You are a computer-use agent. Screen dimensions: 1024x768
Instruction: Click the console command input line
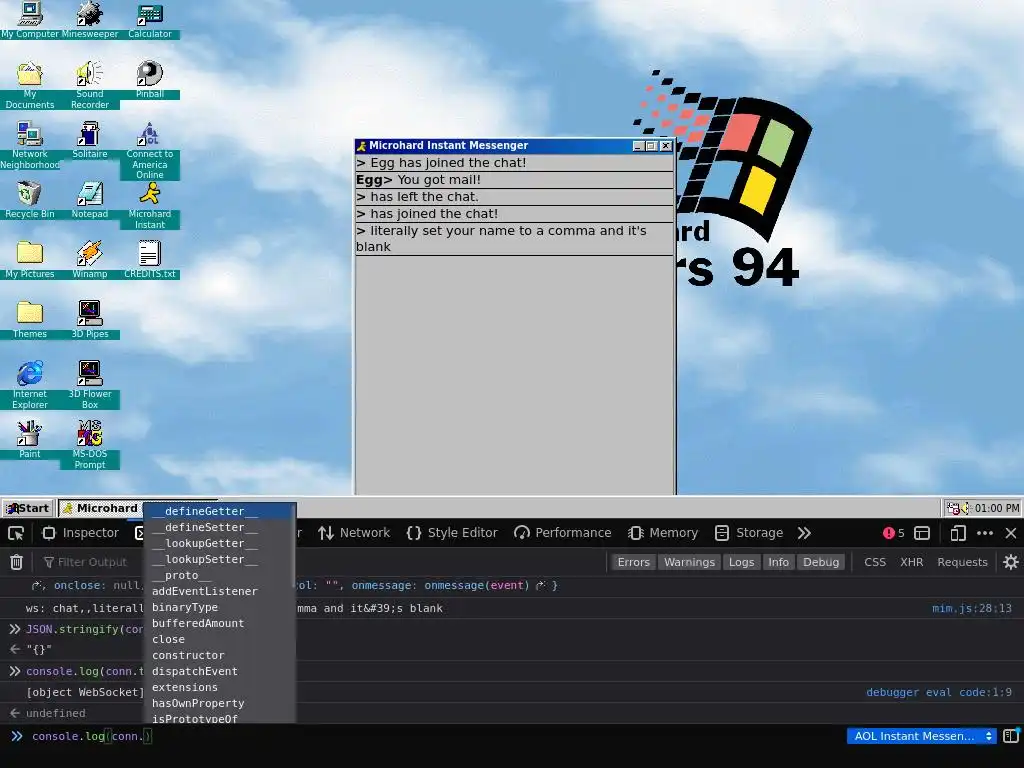[431, 736]
